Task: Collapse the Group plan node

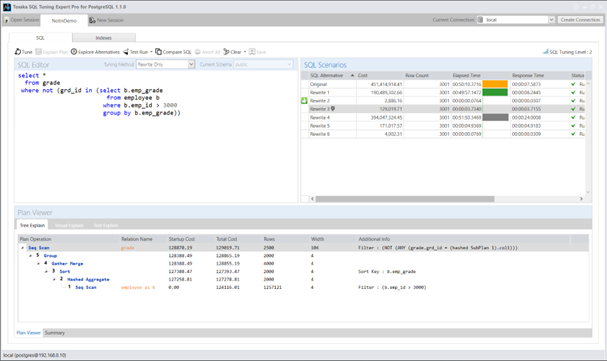Action: click(x=30, y=256)
